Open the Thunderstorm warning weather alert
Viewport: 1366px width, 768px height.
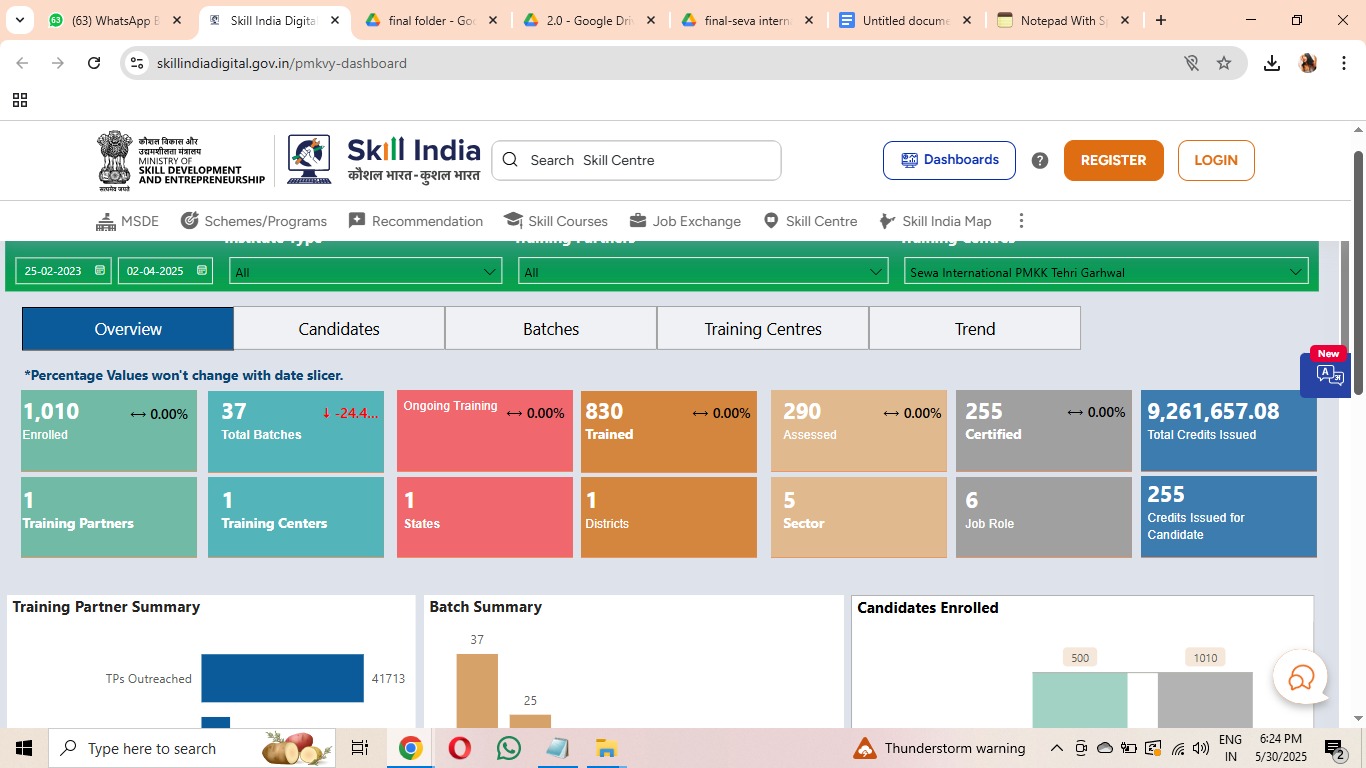(x=940, y=748)
